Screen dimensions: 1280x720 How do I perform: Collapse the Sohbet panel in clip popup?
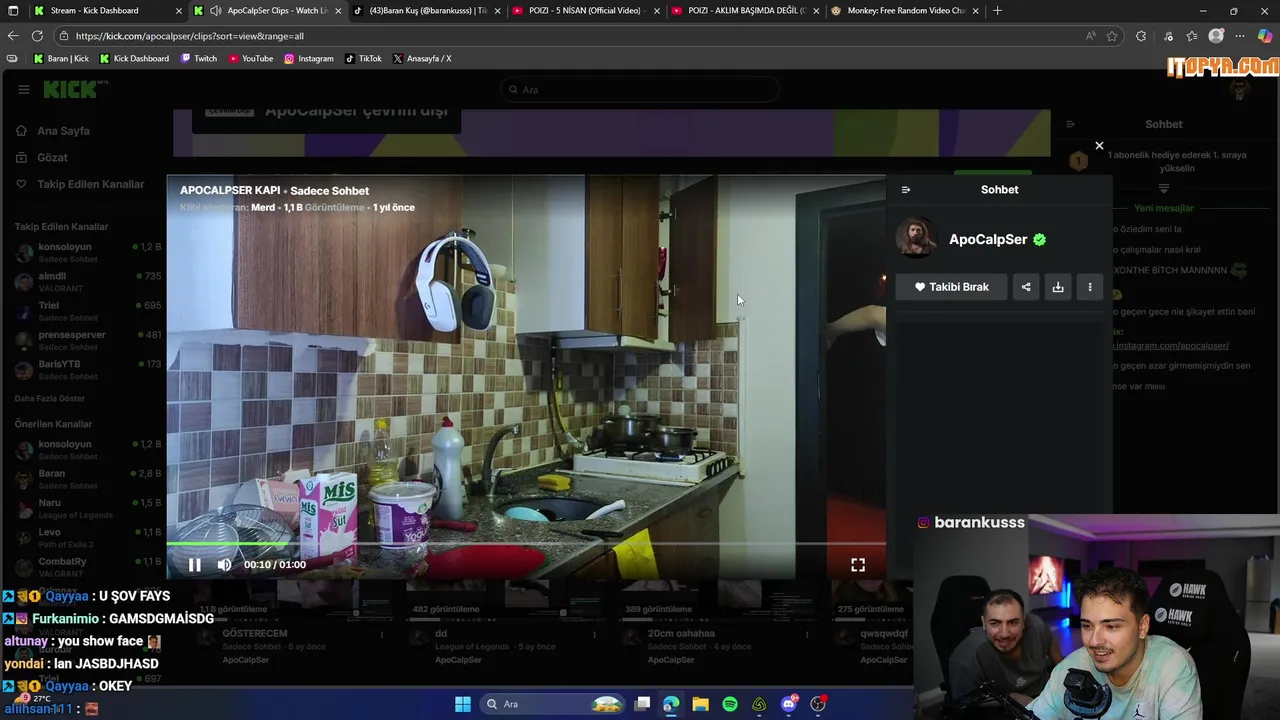coord(906,190)
